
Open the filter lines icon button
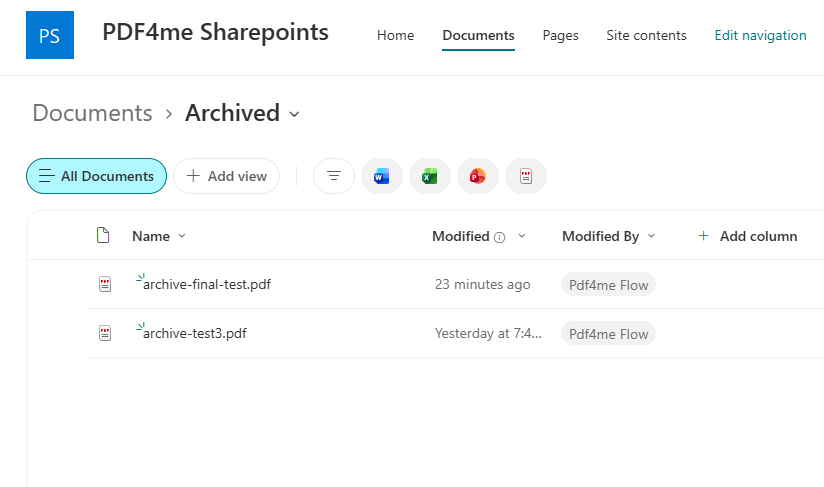[x=334, y=176]
